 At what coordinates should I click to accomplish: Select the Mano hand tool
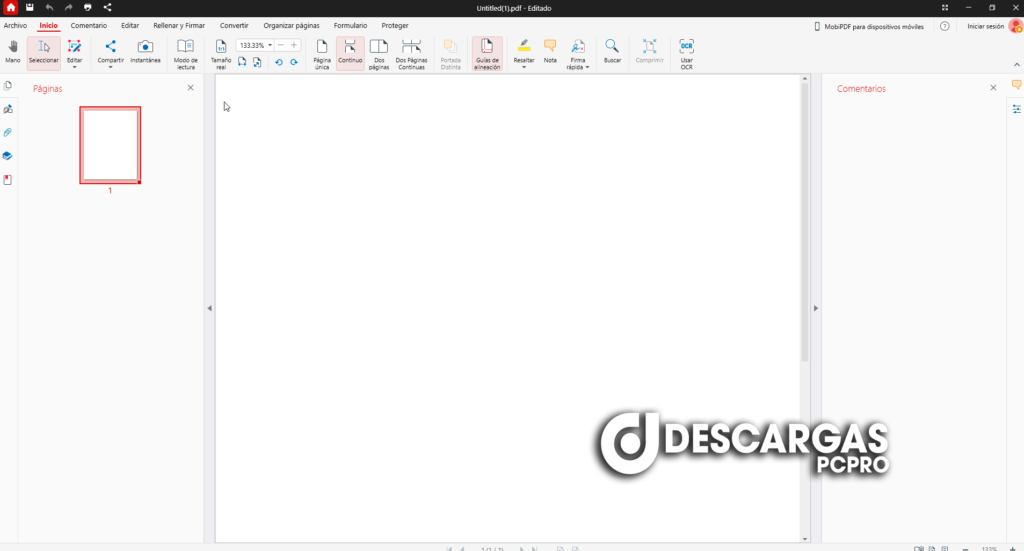(x=13, y=51)
